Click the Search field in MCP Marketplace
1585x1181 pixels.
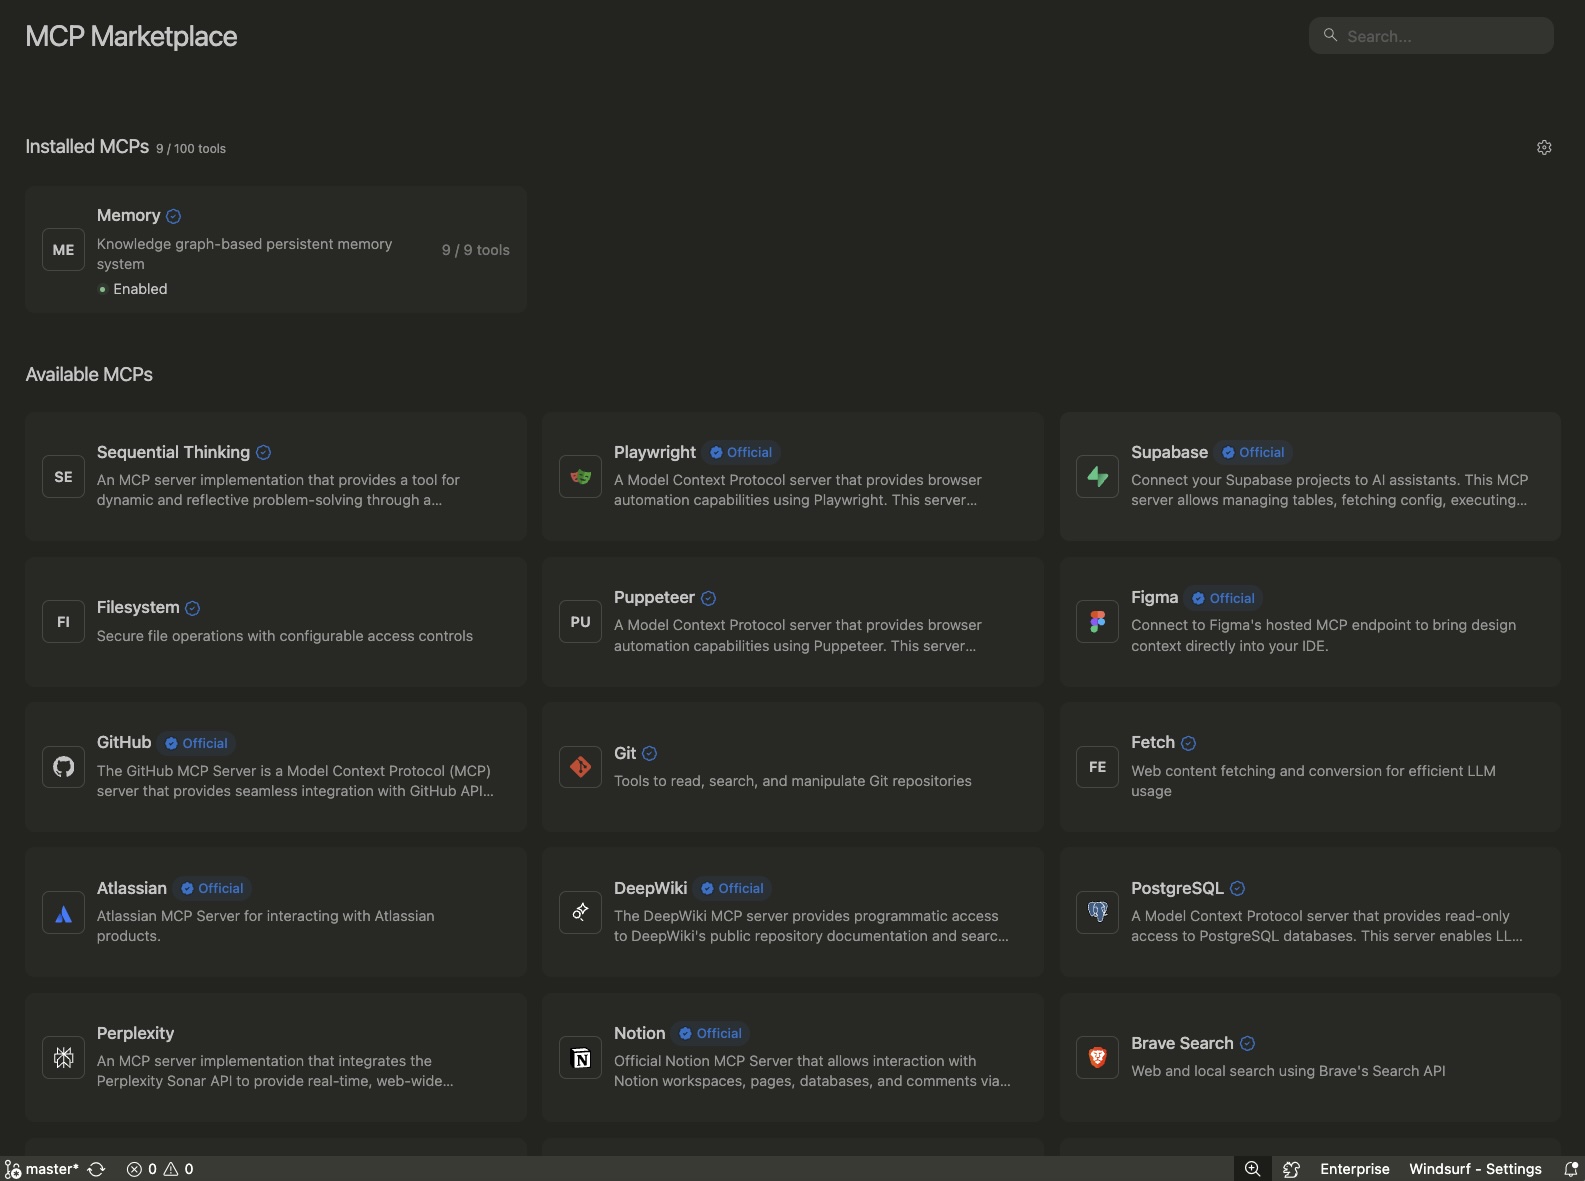[x=1431, y=36]
